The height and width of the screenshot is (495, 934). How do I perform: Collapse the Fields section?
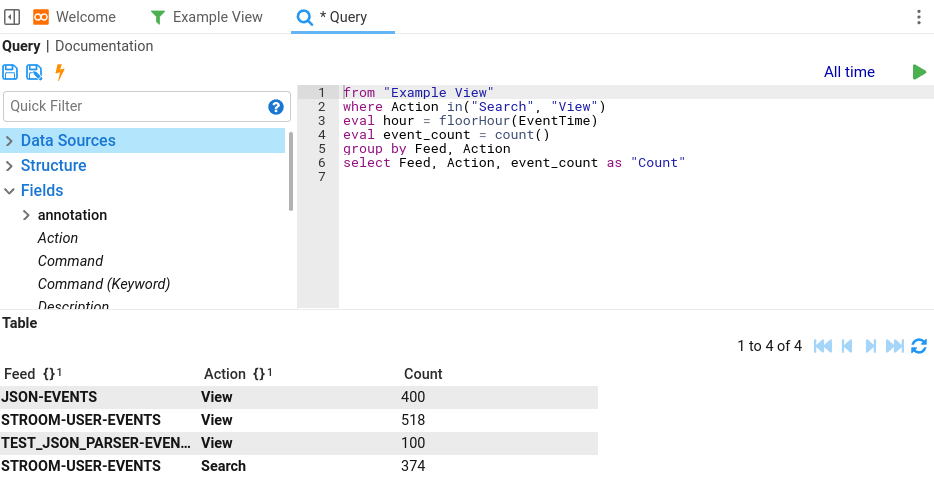coord(10,191)
